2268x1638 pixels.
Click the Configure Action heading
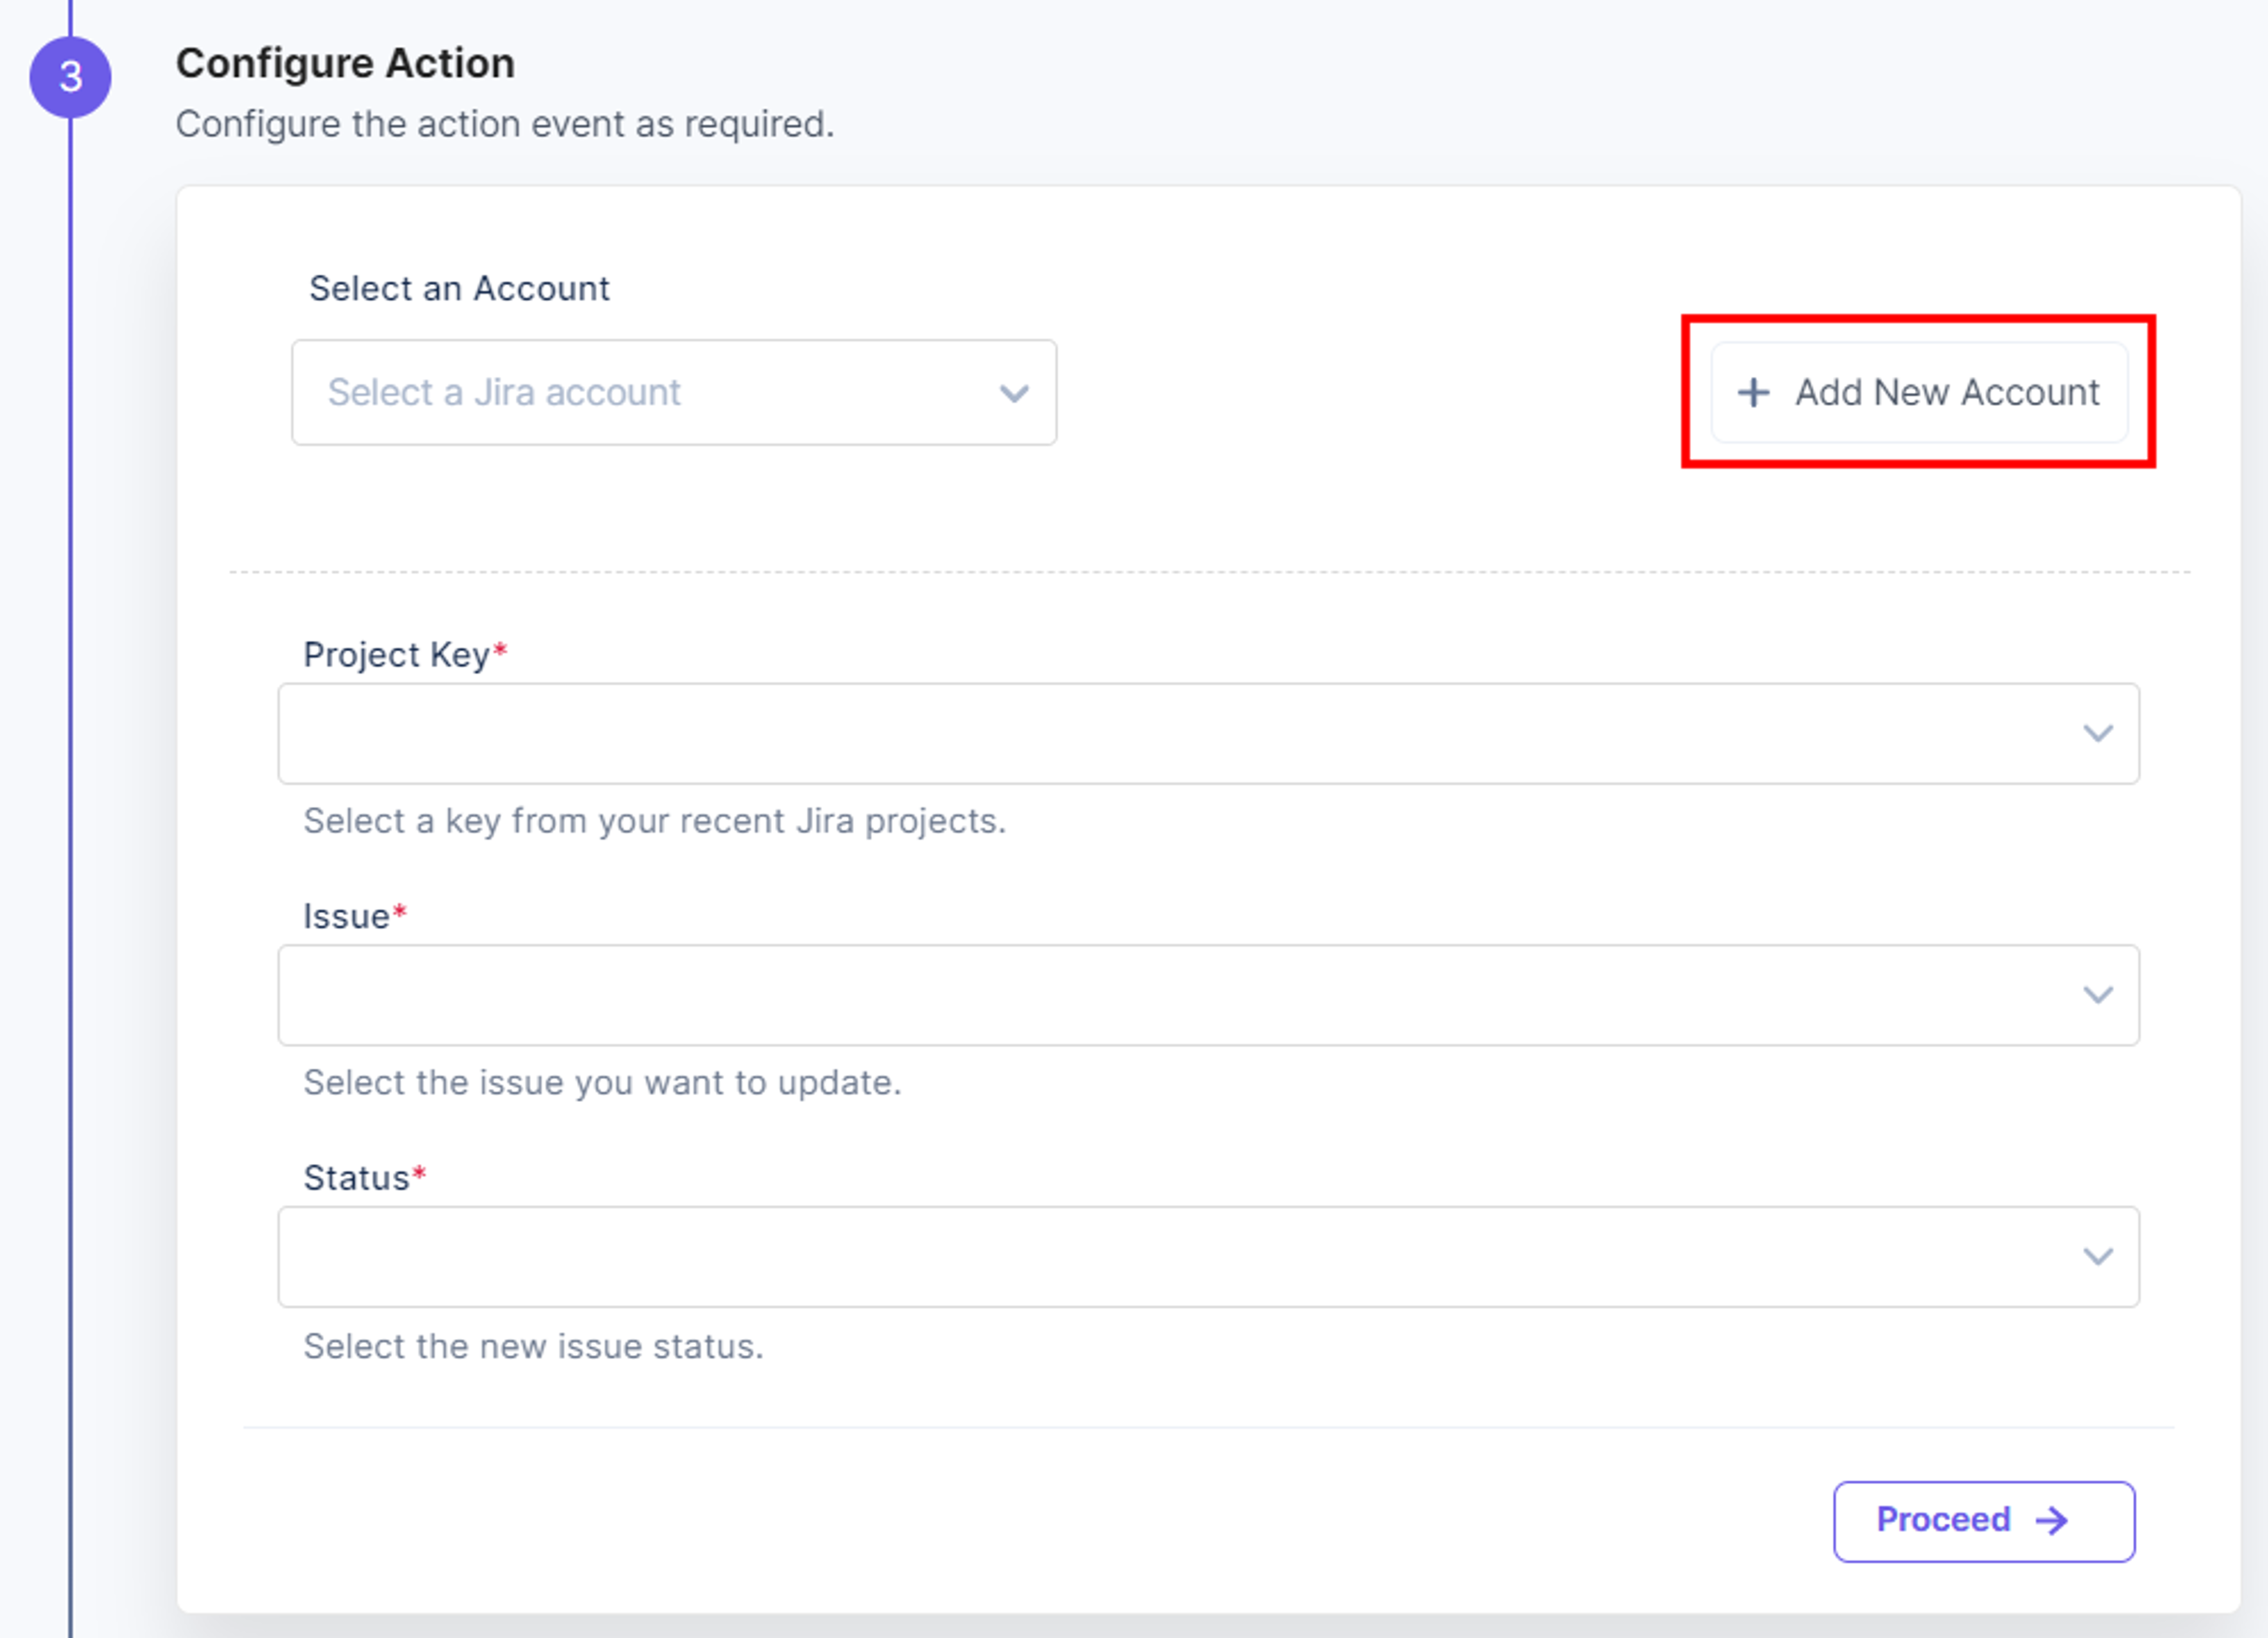(345, 63)
